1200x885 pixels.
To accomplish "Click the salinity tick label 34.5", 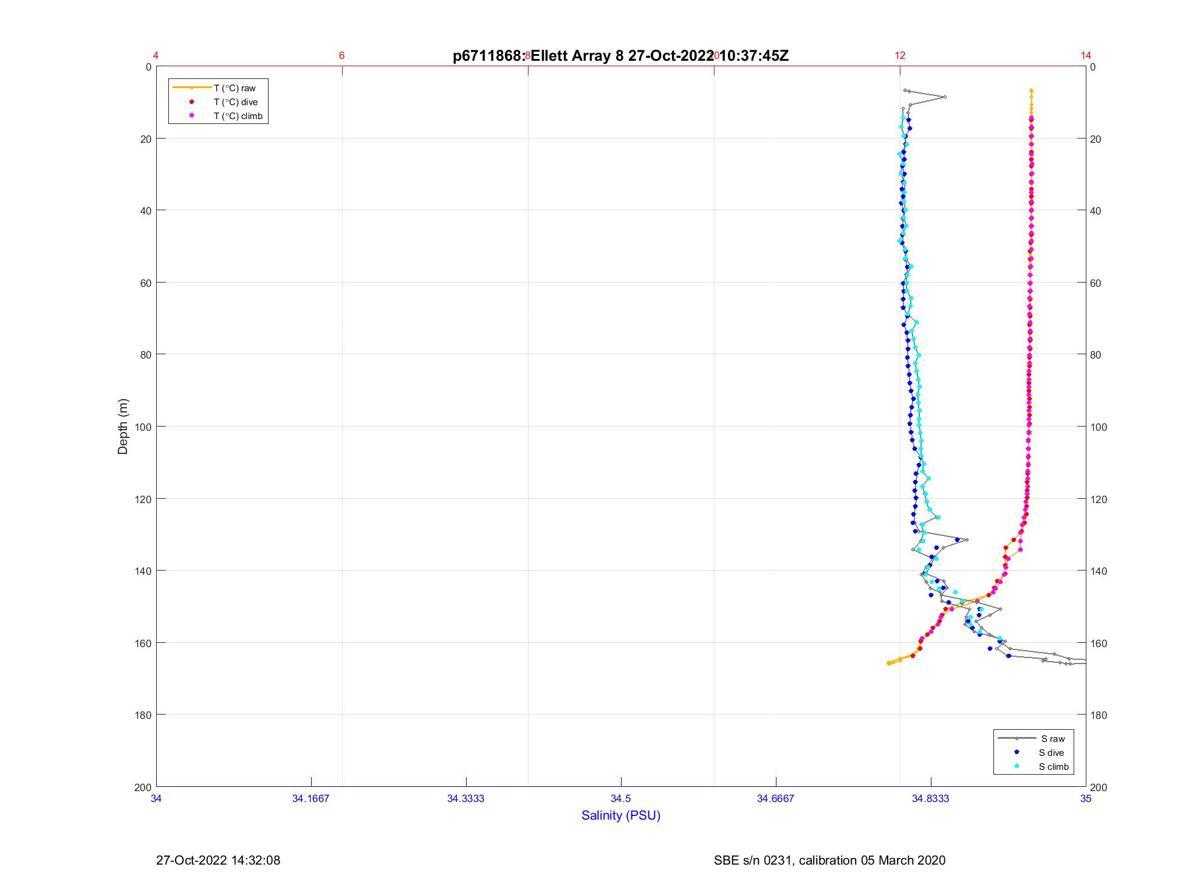I will (621, 798).
